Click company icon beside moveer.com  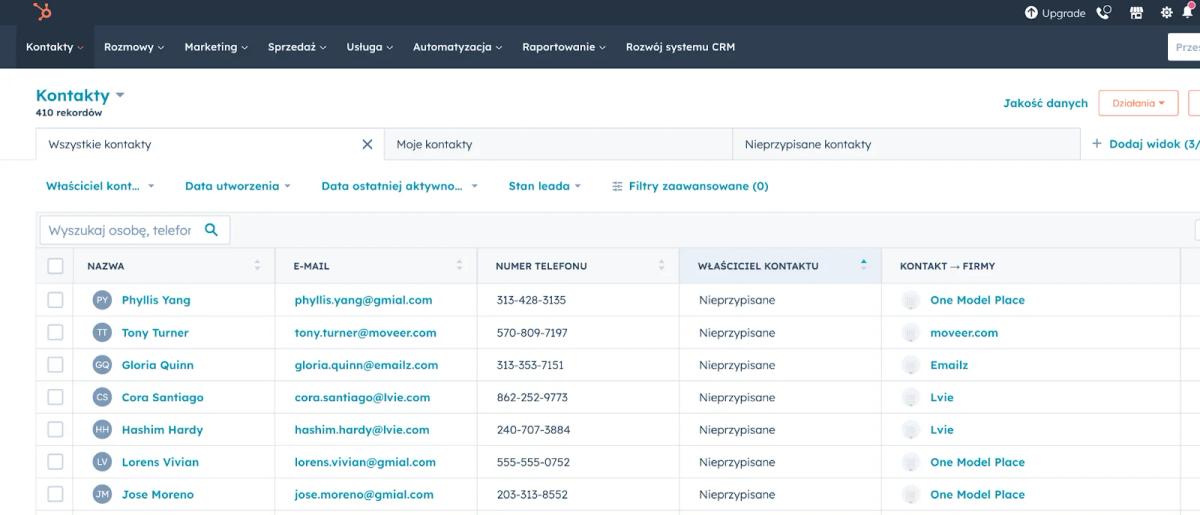point(910,333)
